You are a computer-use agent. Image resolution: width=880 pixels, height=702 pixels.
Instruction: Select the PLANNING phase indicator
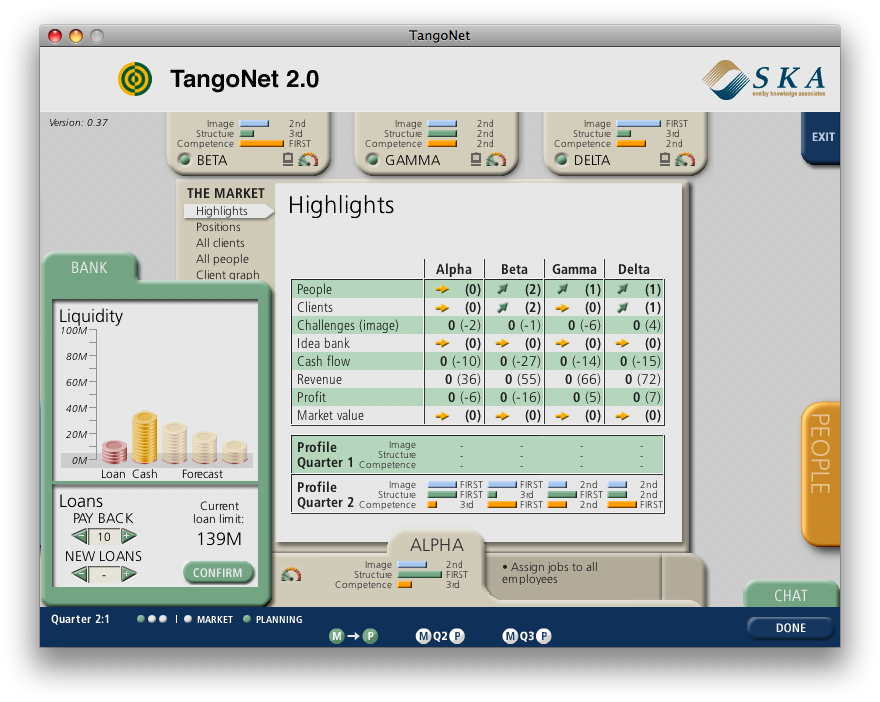tap(247, 619)
